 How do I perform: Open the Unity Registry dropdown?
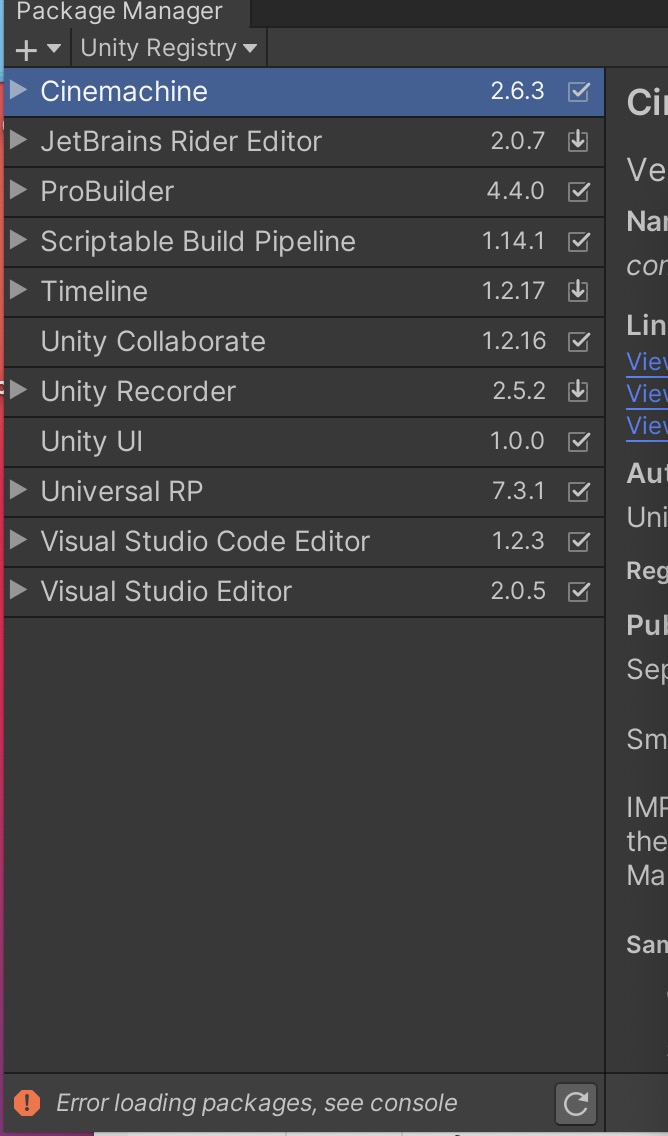click(169, 48)
